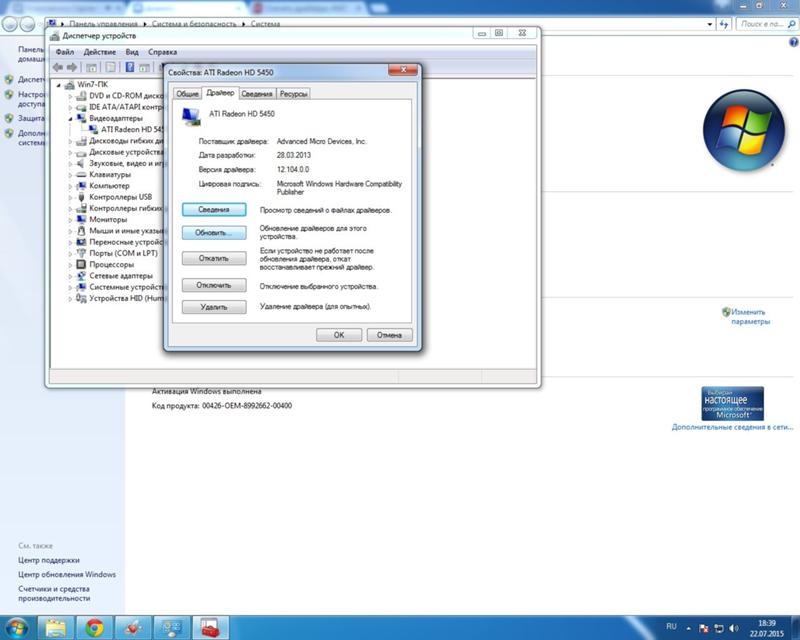Click the Мыши mouse category icon
800x640 pixels.
(81, 231)
